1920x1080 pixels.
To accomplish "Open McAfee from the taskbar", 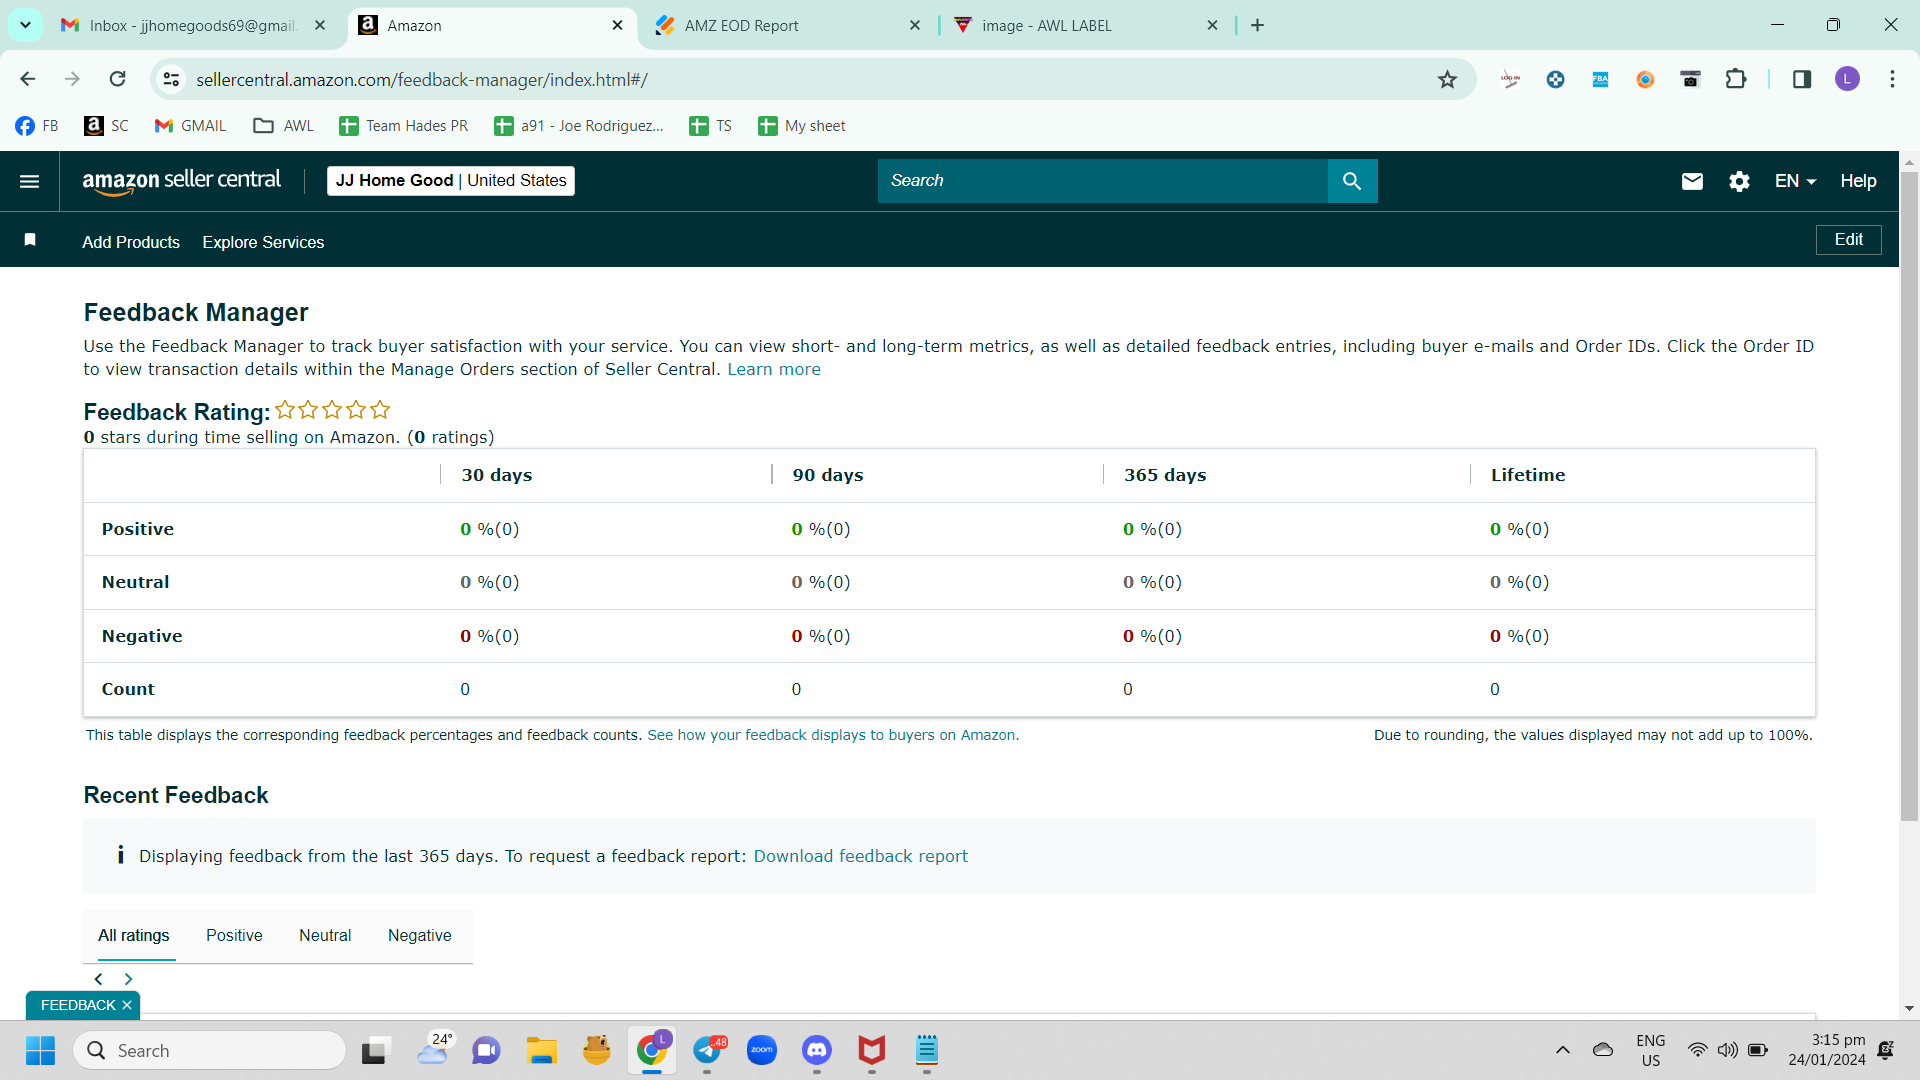I will [872, 1050].
